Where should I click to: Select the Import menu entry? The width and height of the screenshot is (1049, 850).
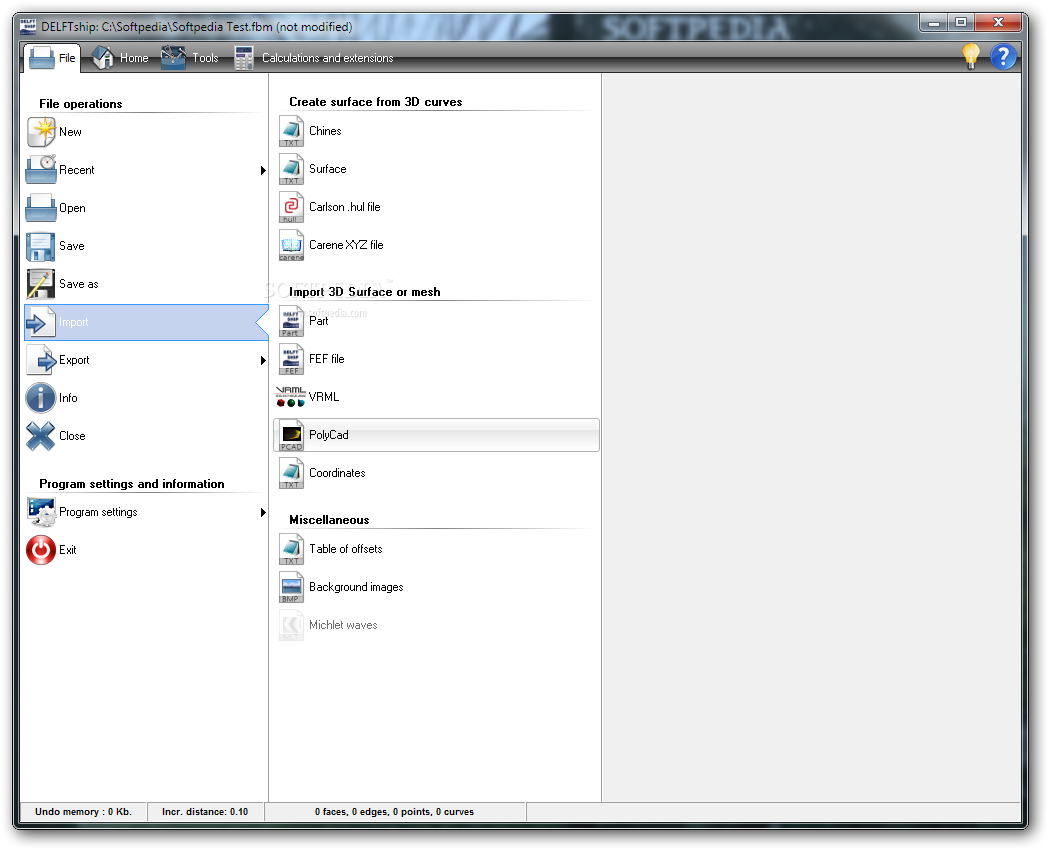click(x=146, y=322)
